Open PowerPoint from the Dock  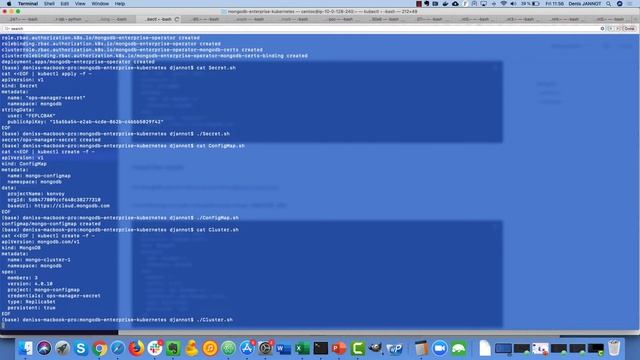(x=339, y=348)
